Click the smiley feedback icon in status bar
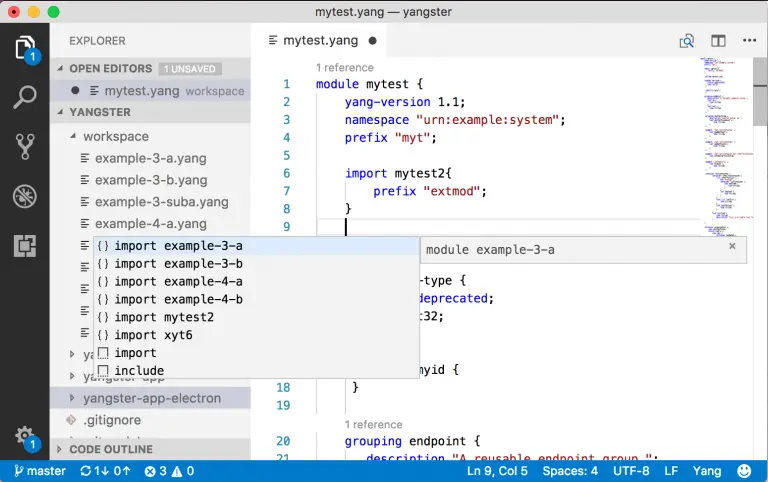Image resolution: width=768 pixels, height=482 pixels. point(744,471)
